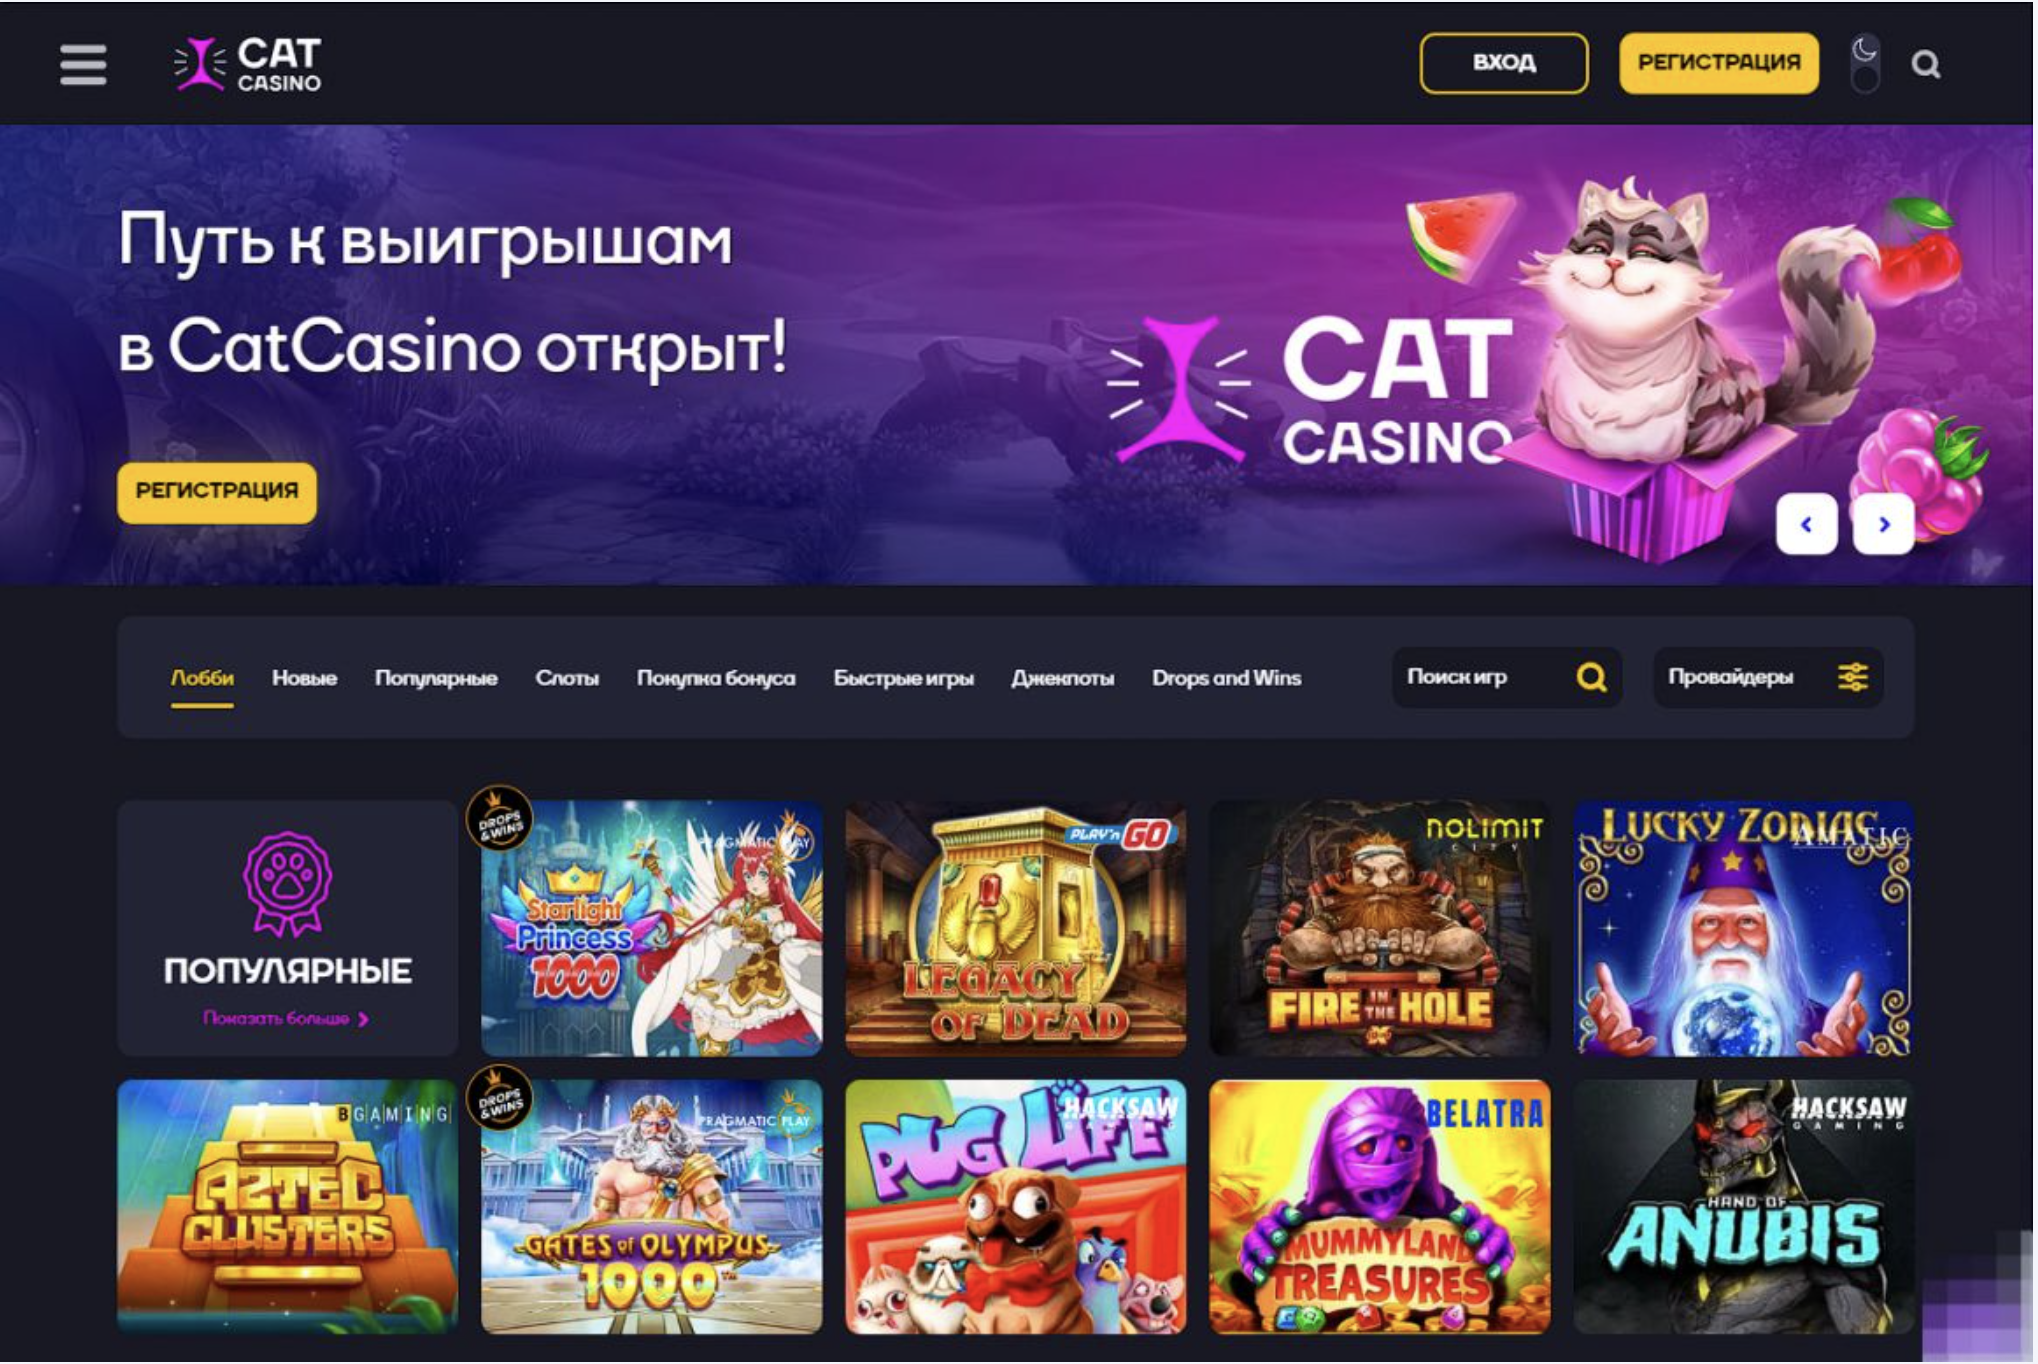2038x1364 pixels.
Task: Open the header search magnifier icon
Action: [1926, 65]
